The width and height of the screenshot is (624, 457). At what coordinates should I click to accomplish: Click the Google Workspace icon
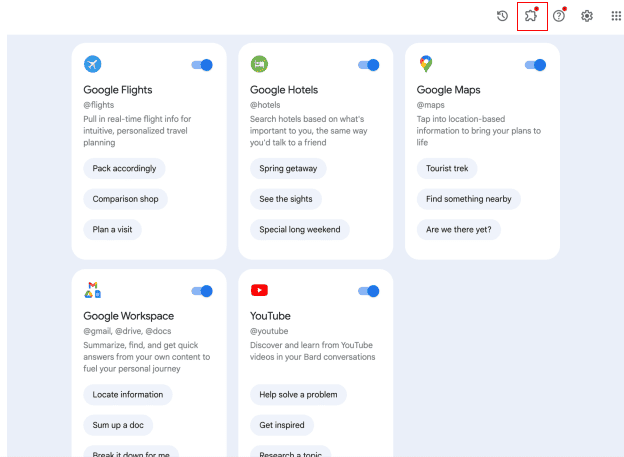point(92,290)
